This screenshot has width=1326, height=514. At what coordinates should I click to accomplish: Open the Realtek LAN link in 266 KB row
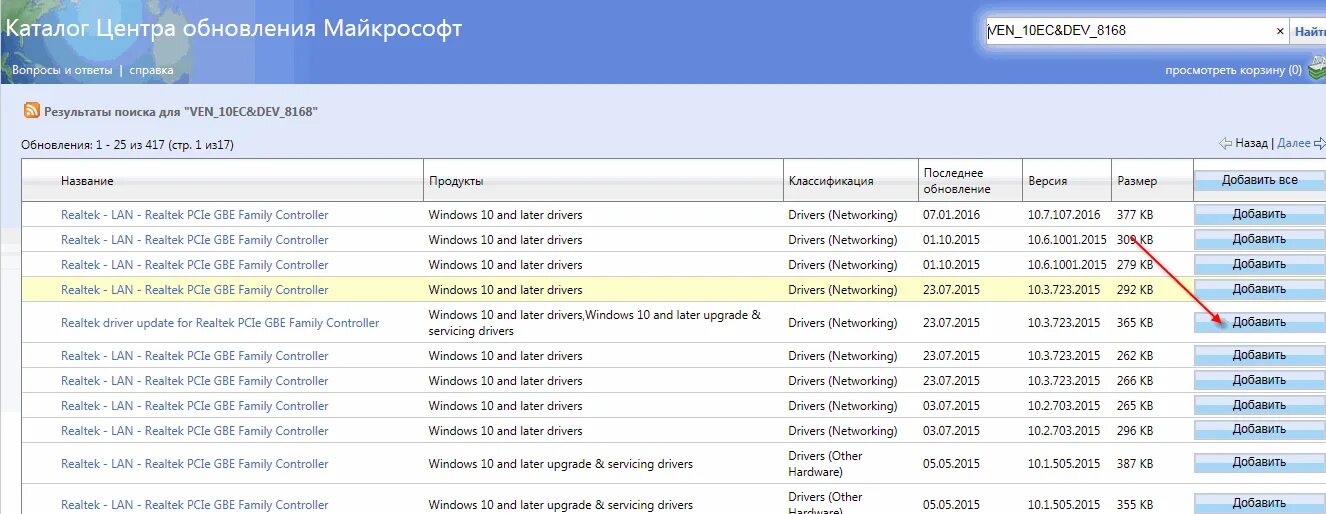tap(194, 381)
